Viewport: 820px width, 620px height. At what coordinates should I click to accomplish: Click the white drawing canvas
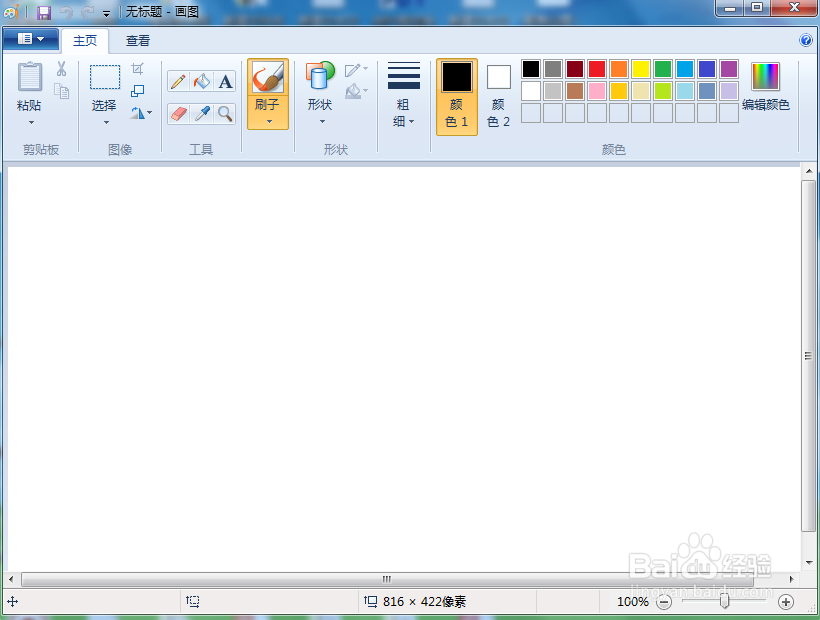coord(403,369)
